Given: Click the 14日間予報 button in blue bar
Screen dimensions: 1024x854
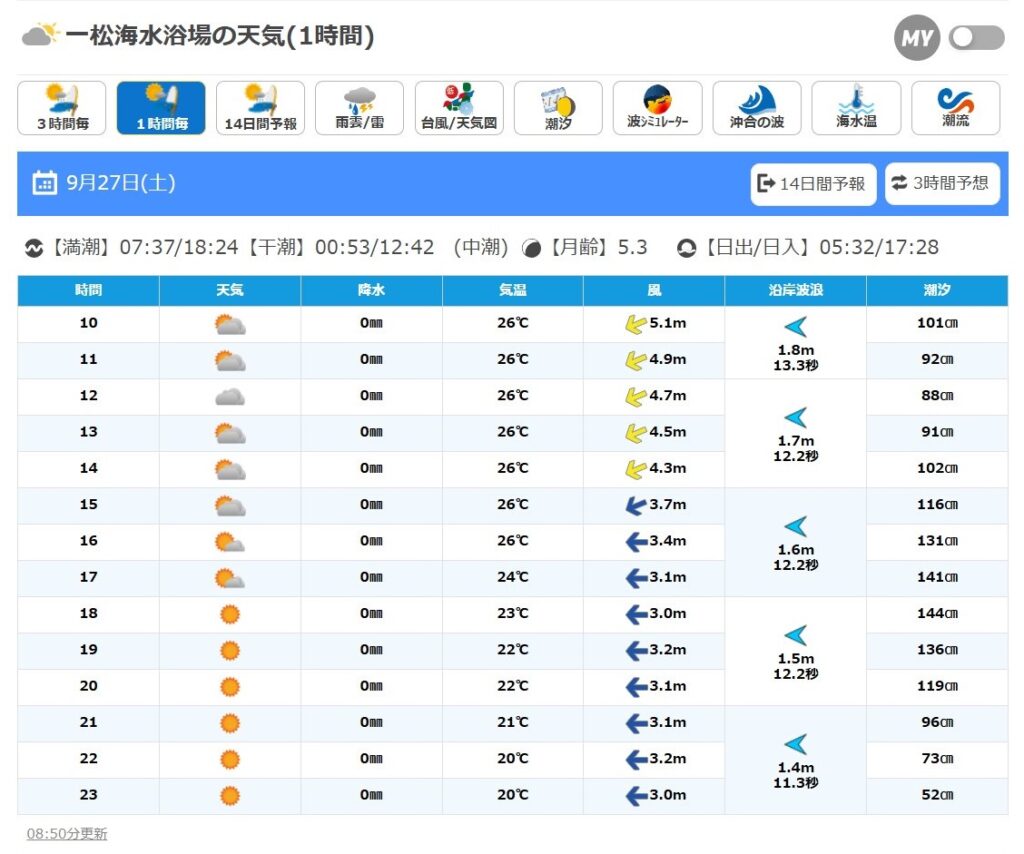Looking at the screenshot, I should pyautogui.click(x=813, y=183).
